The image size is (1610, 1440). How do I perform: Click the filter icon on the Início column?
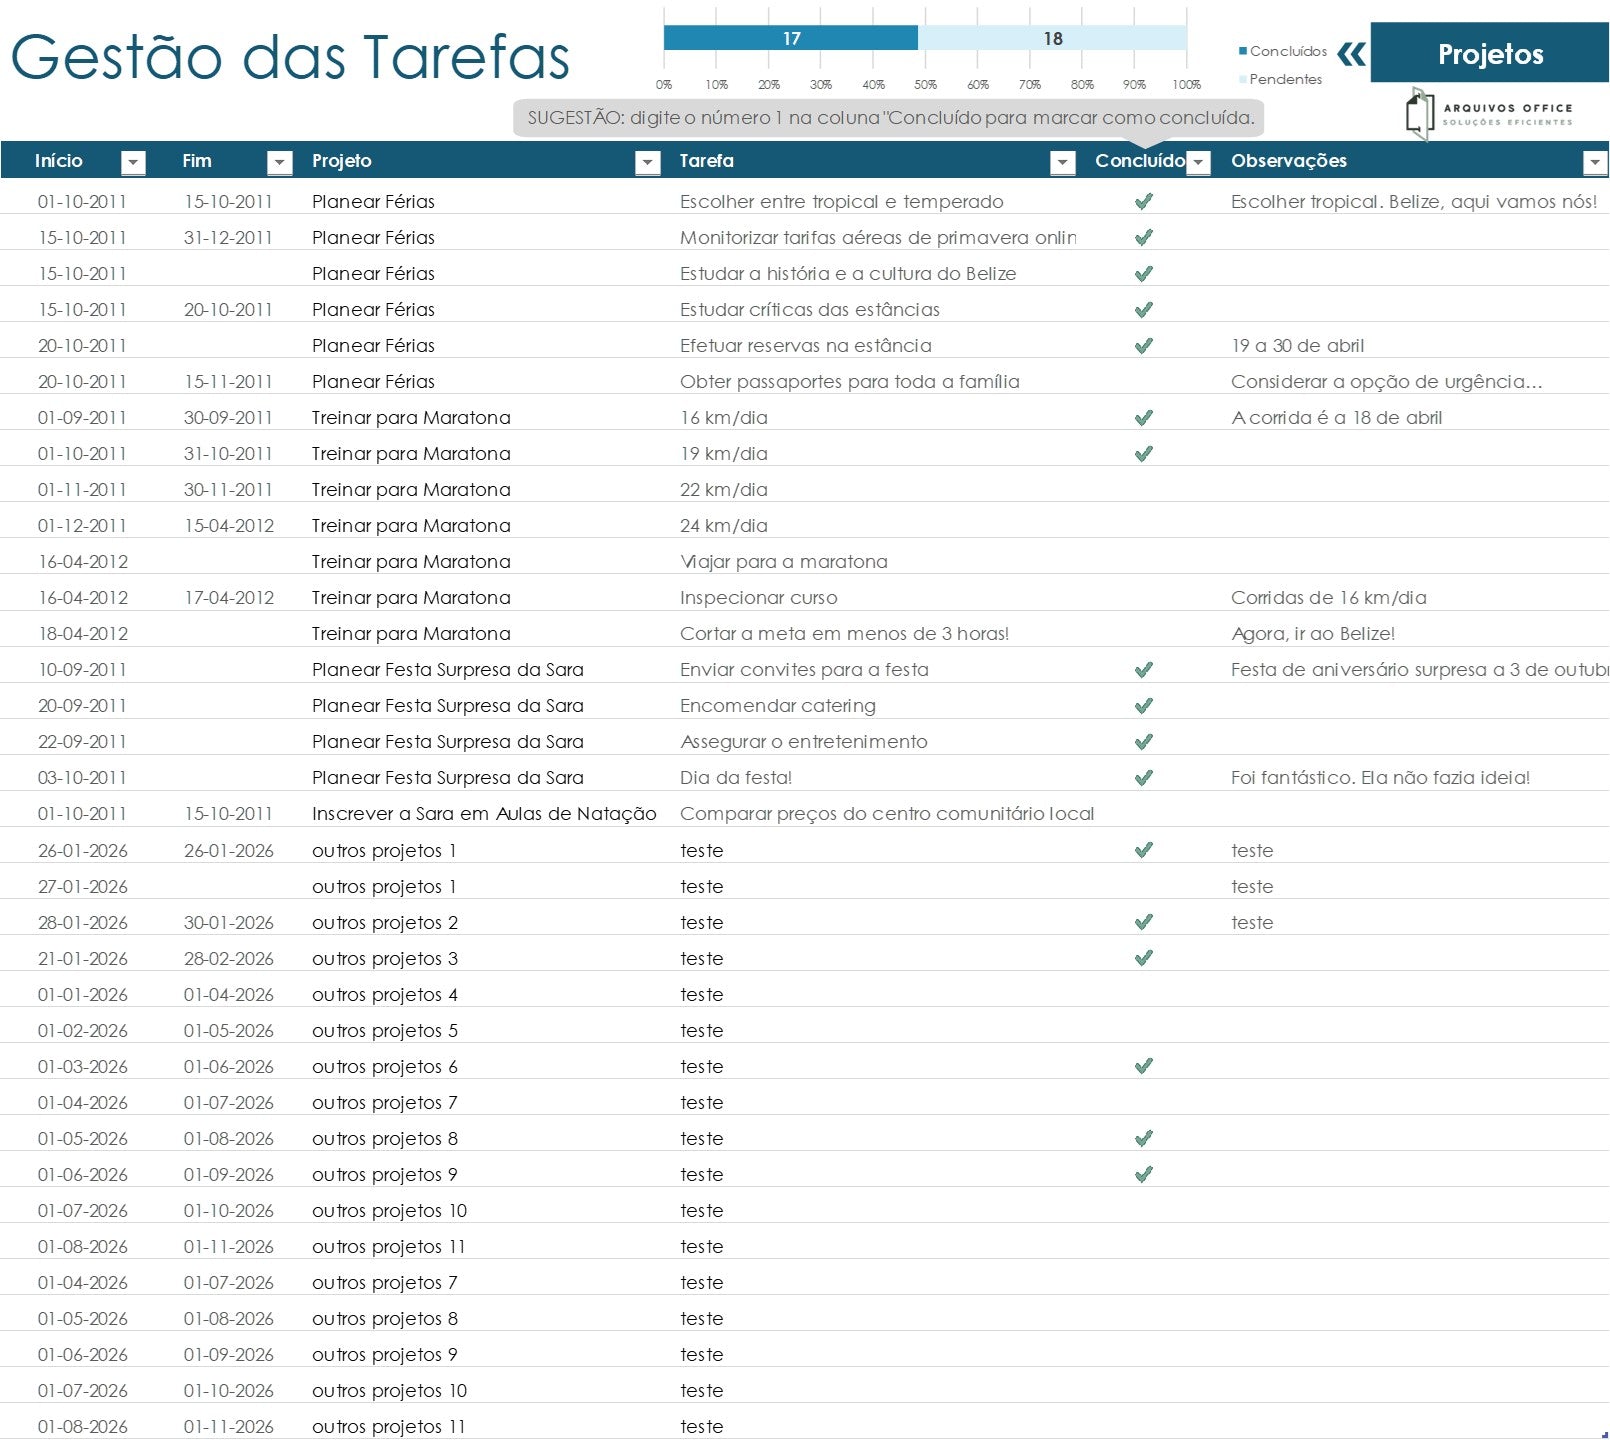(x=133, y=161)
